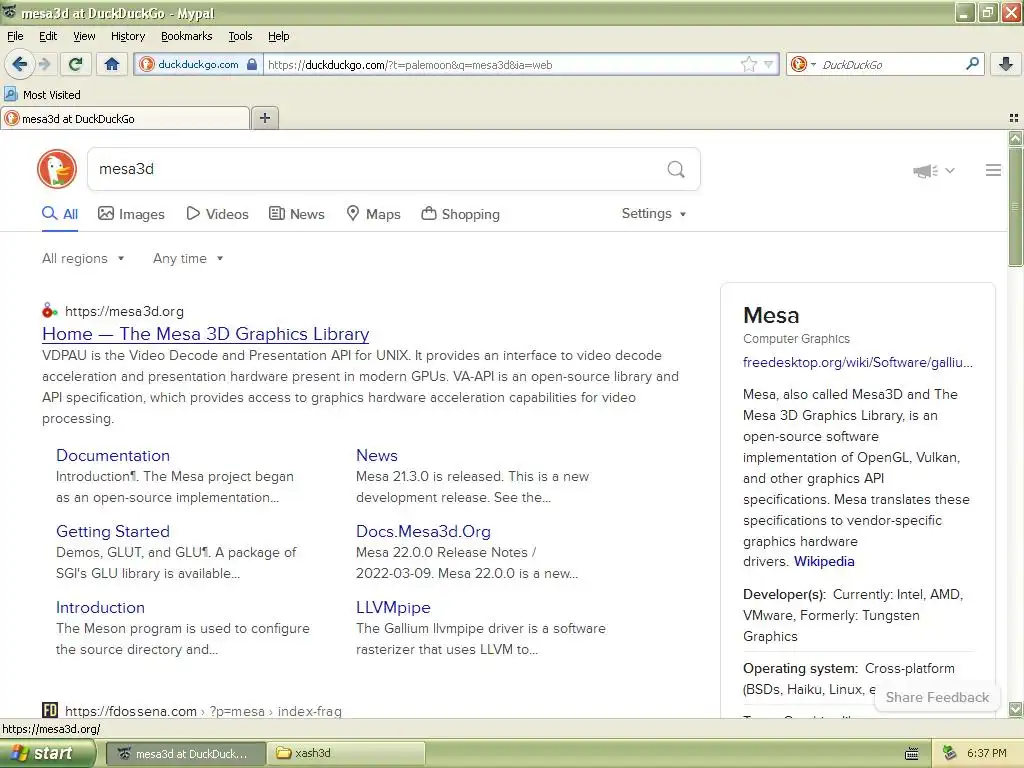Open the Getting Started sublink
The width and height of the screenshot is (1024, 768).
[113, 532]
